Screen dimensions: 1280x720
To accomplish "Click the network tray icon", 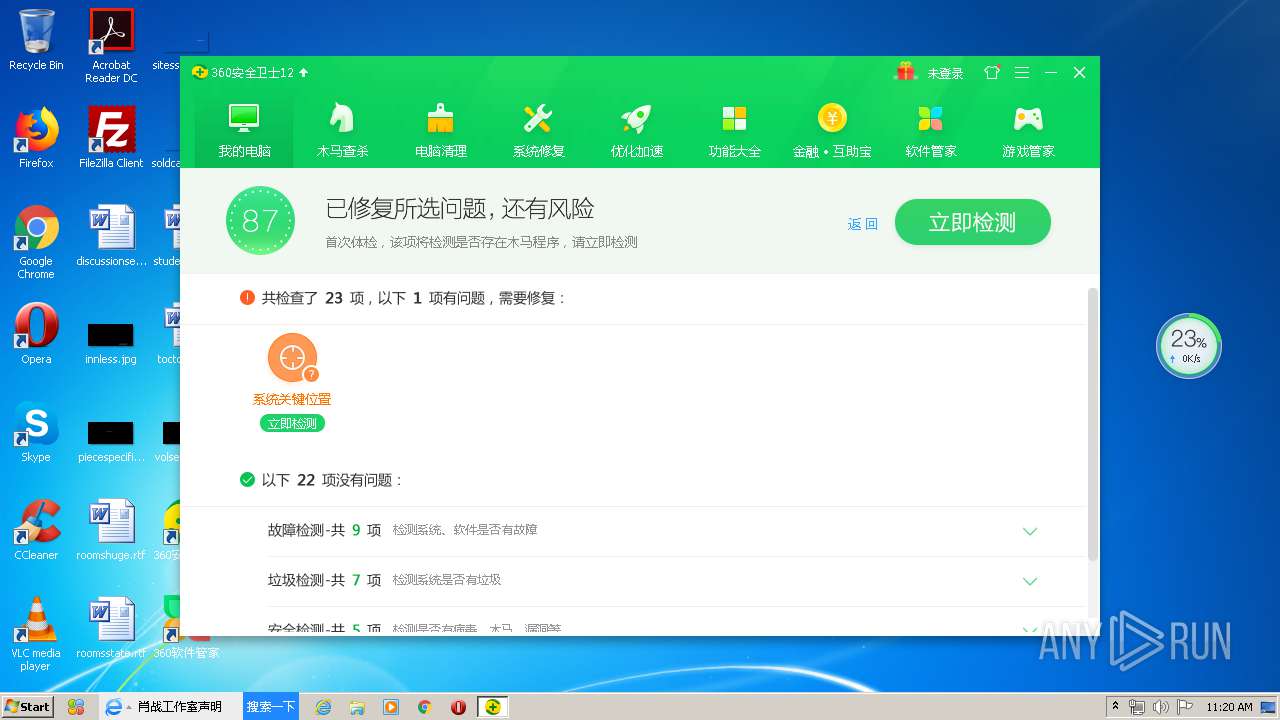I will tap(1137, 707).
